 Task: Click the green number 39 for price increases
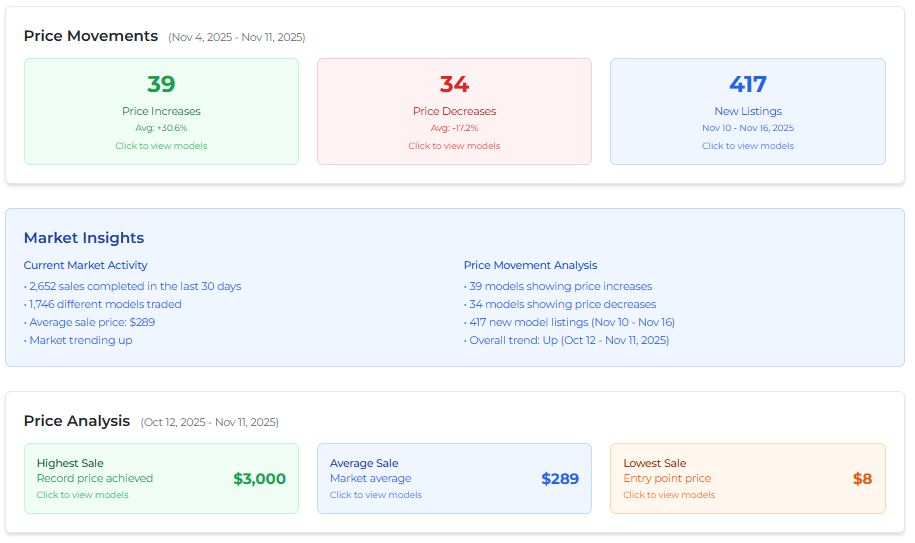click(161, 85)
